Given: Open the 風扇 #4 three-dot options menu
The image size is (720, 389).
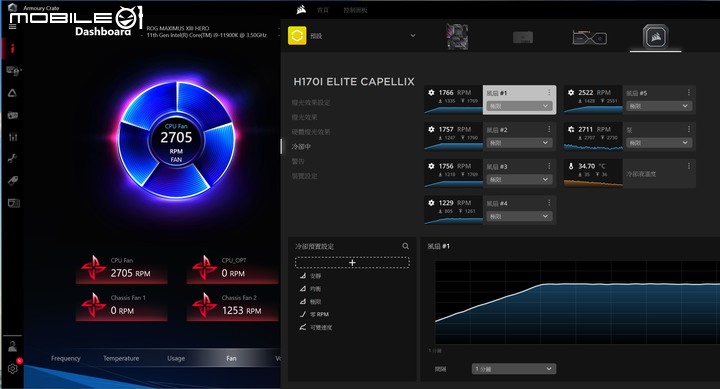Looking at the screenshot, I should [x=549, y=203].
